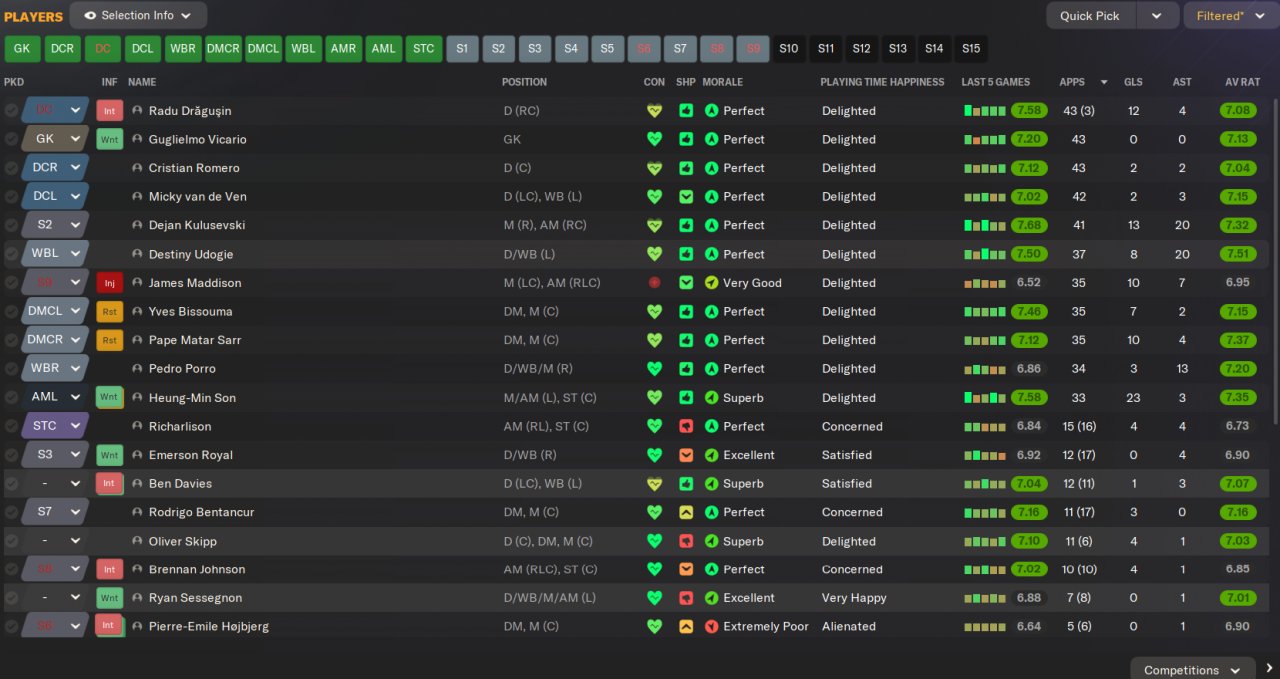Click the last 5 games form bars for Maddison
Image resolution: width=1280 pixels, height=679 pixels.
pyautogui.click(x=985, y=283)
